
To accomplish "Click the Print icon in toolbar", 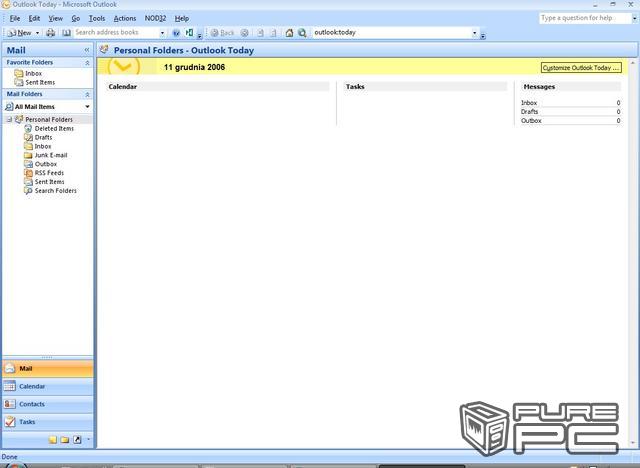I will 51,33.
